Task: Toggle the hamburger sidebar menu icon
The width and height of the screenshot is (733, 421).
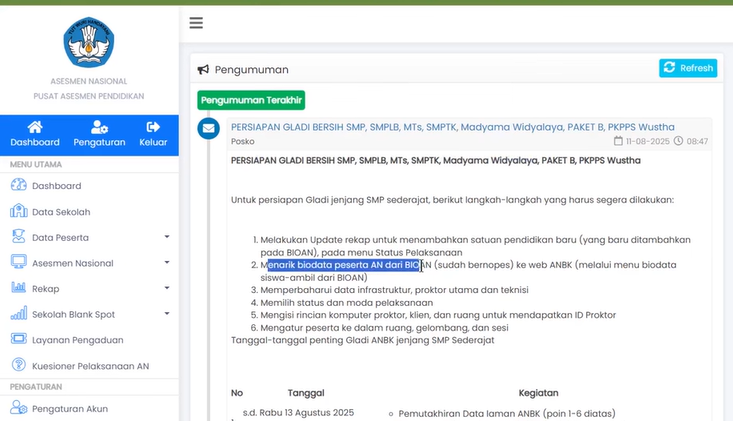Action: pos(196,22)
